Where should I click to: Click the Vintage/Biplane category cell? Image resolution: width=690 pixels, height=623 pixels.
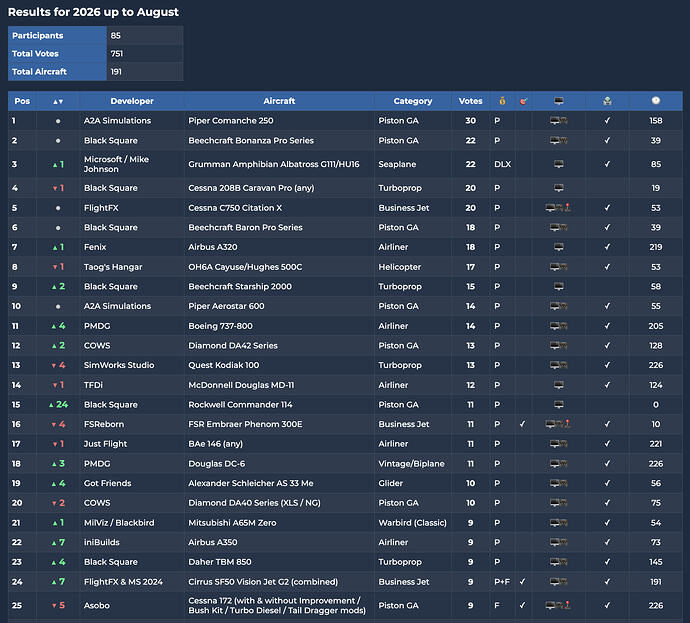(x=411, y=464)
